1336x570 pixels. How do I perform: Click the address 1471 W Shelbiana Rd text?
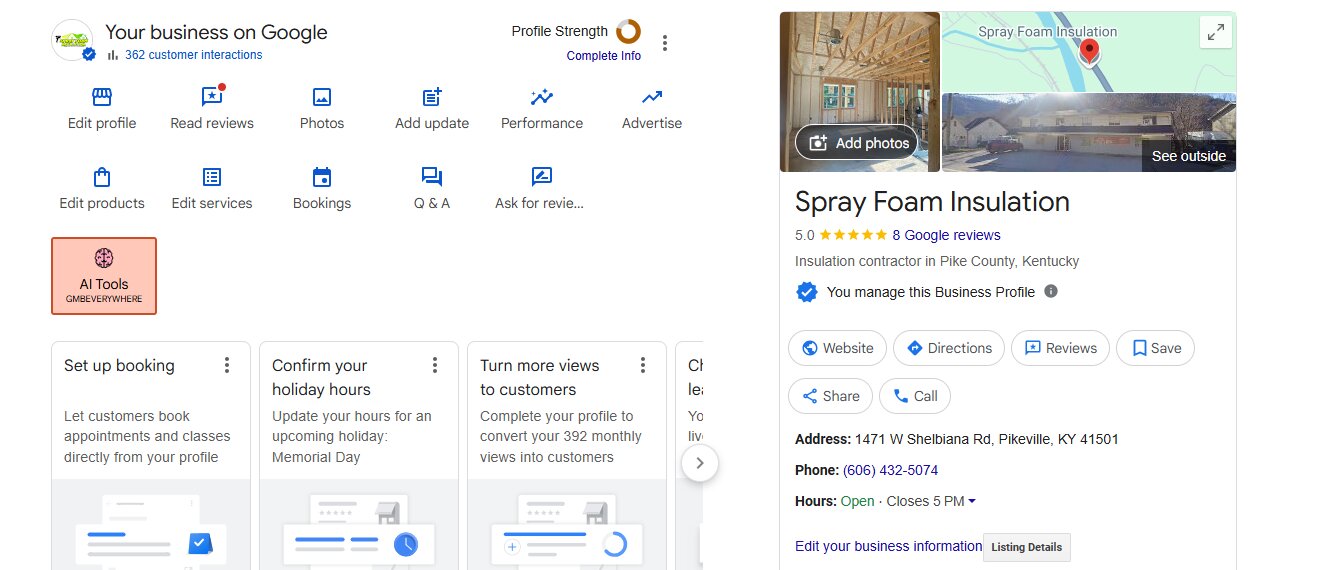click(x=987, y=439)
